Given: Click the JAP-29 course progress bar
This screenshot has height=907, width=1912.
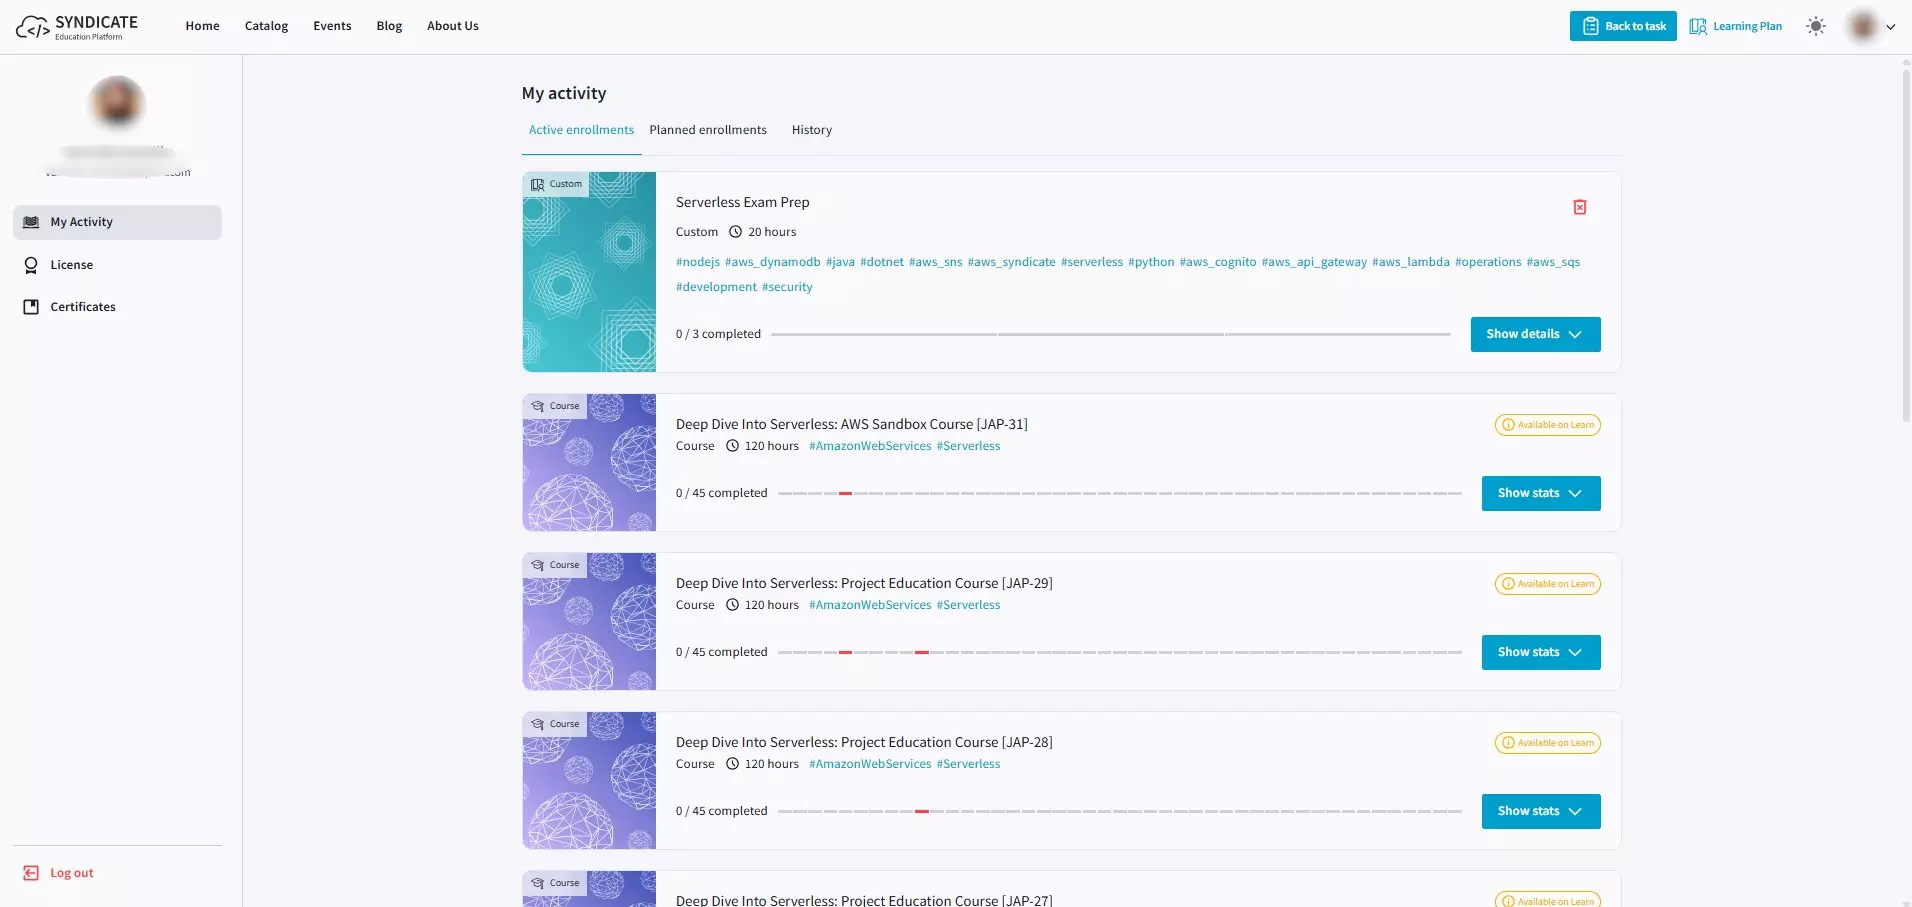Looking at the screenshot, I should pos(1120,652).
